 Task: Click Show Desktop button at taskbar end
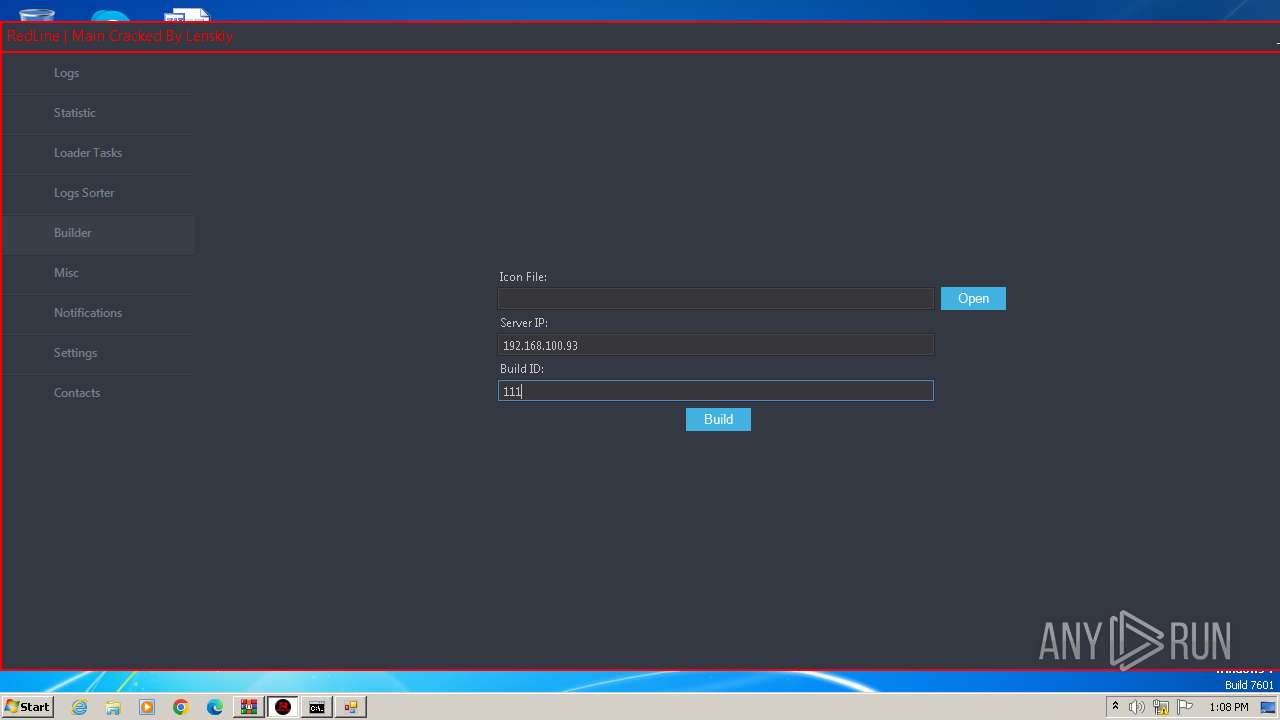pyautogui.click(x=1268, y=707)
